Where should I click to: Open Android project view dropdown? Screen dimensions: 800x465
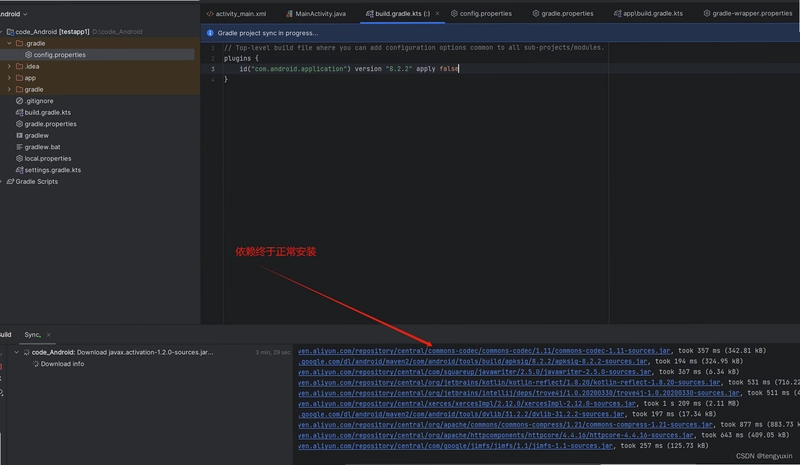pyautogui.click(x=14, y=14)
